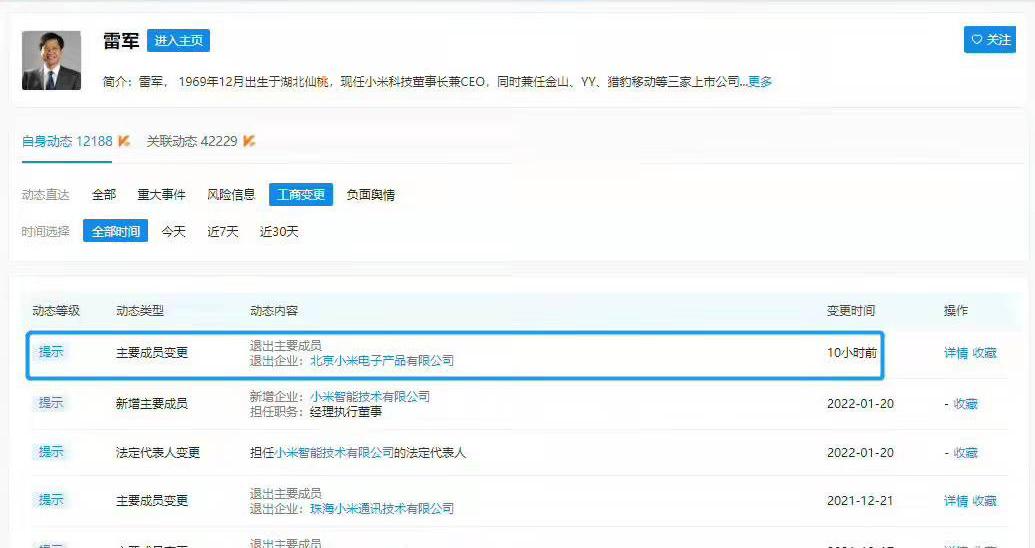Click the 2021-12-21 date cell

click(x=860, y=500)
